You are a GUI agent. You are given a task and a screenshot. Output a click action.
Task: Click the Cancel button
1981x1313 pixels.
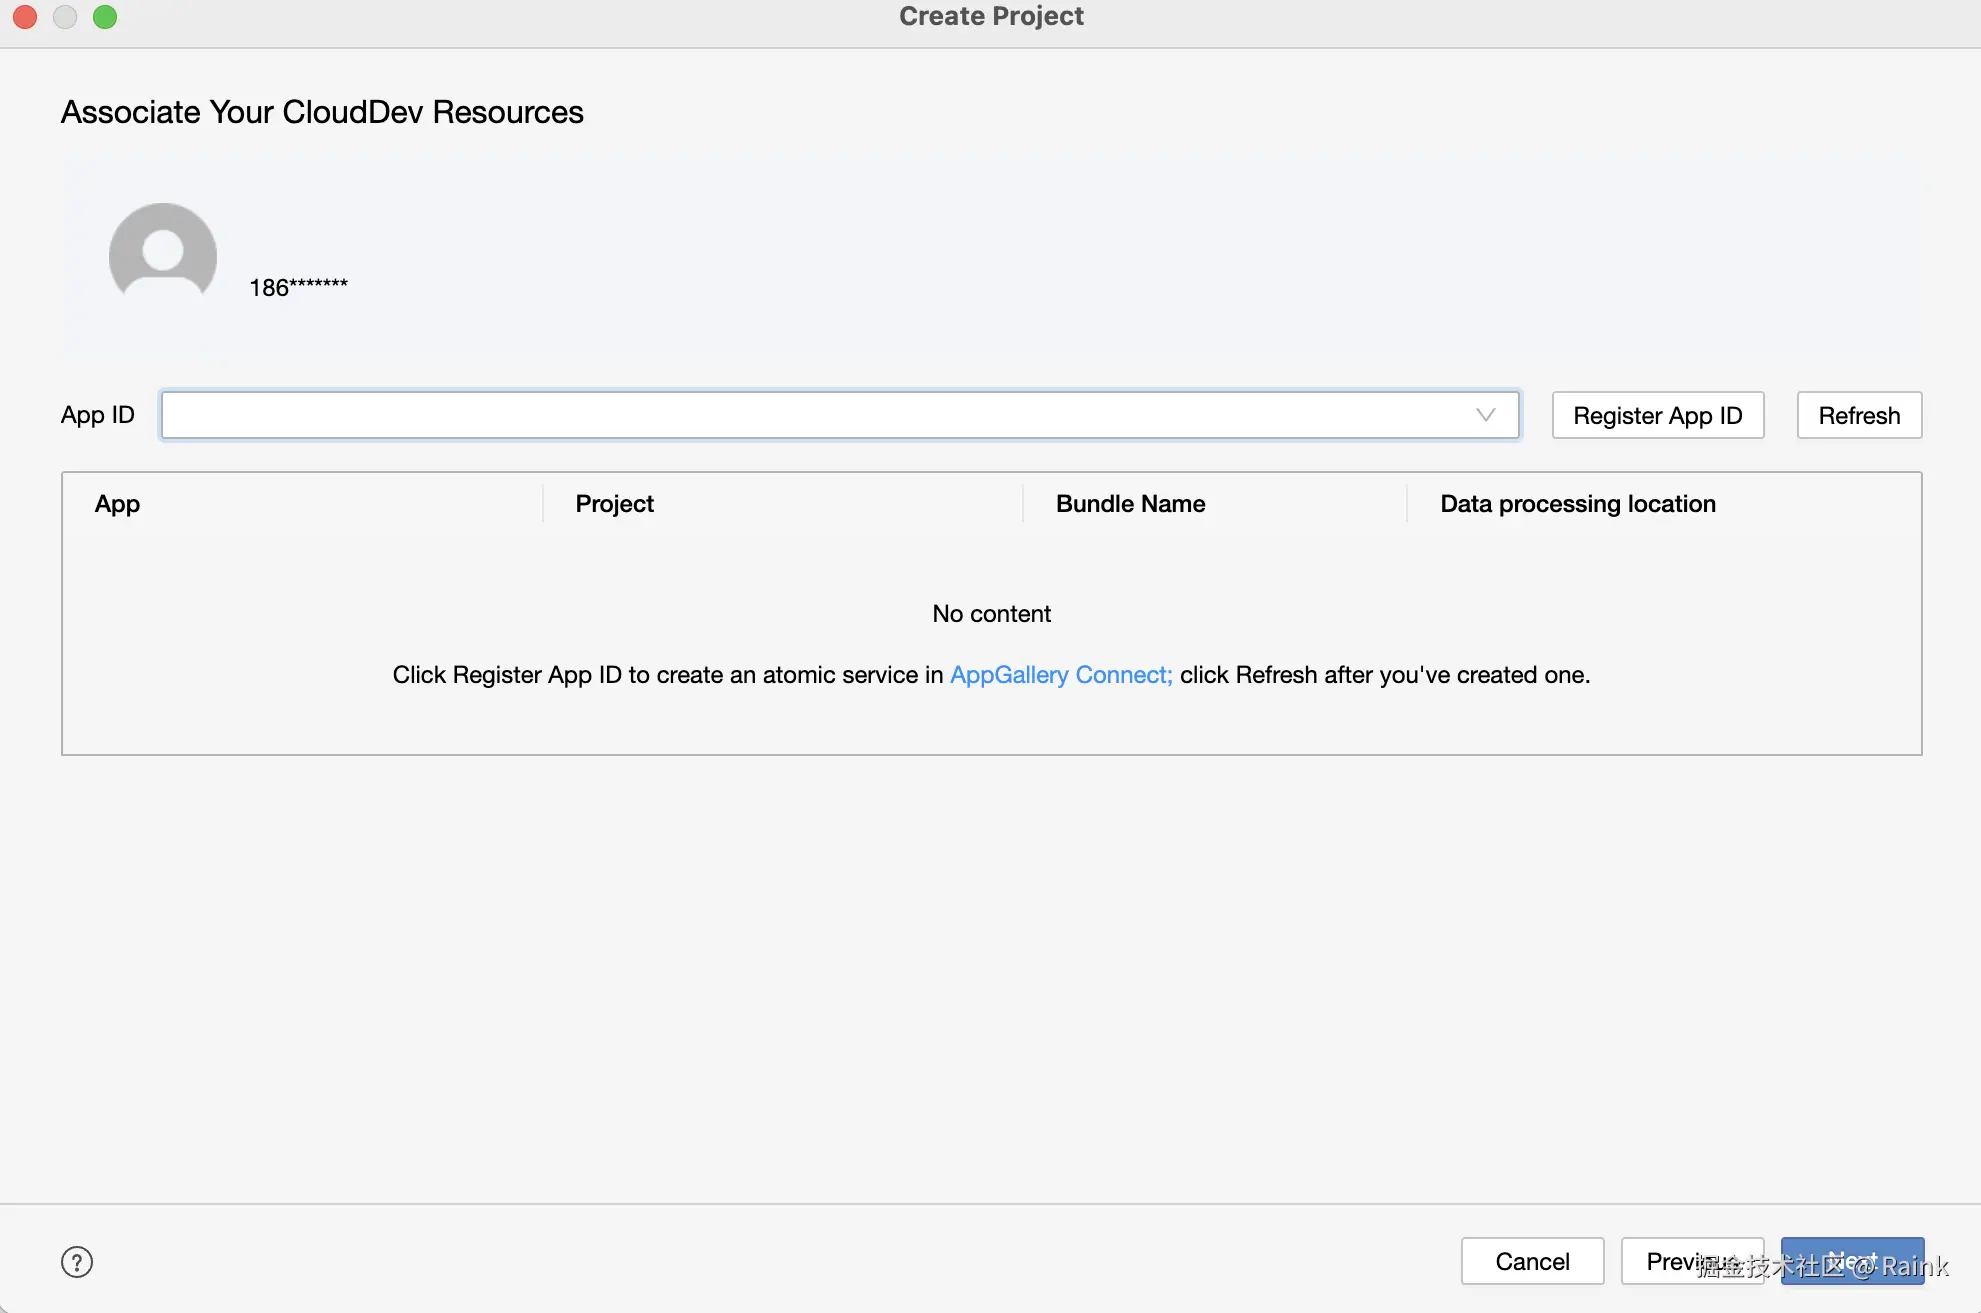pyautogui.click(x=1531, y=1261)
